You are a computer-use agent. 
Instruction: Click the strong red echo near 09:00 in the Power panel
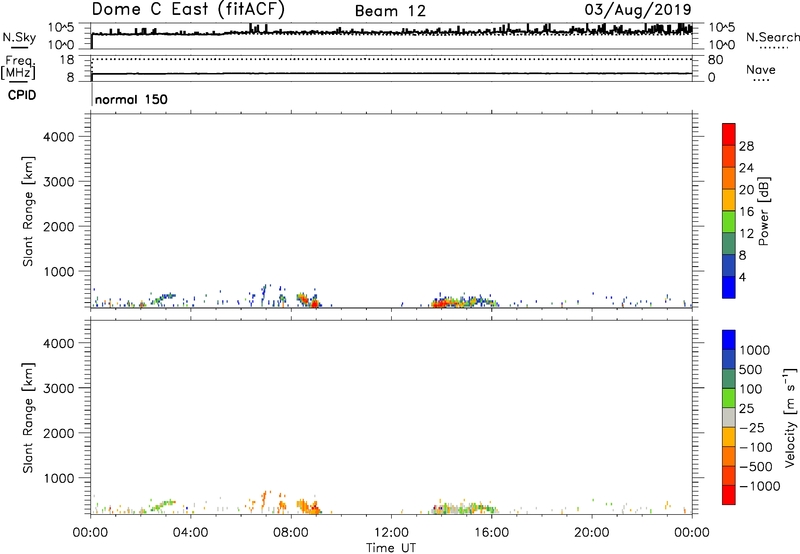[x=315, y=304]
